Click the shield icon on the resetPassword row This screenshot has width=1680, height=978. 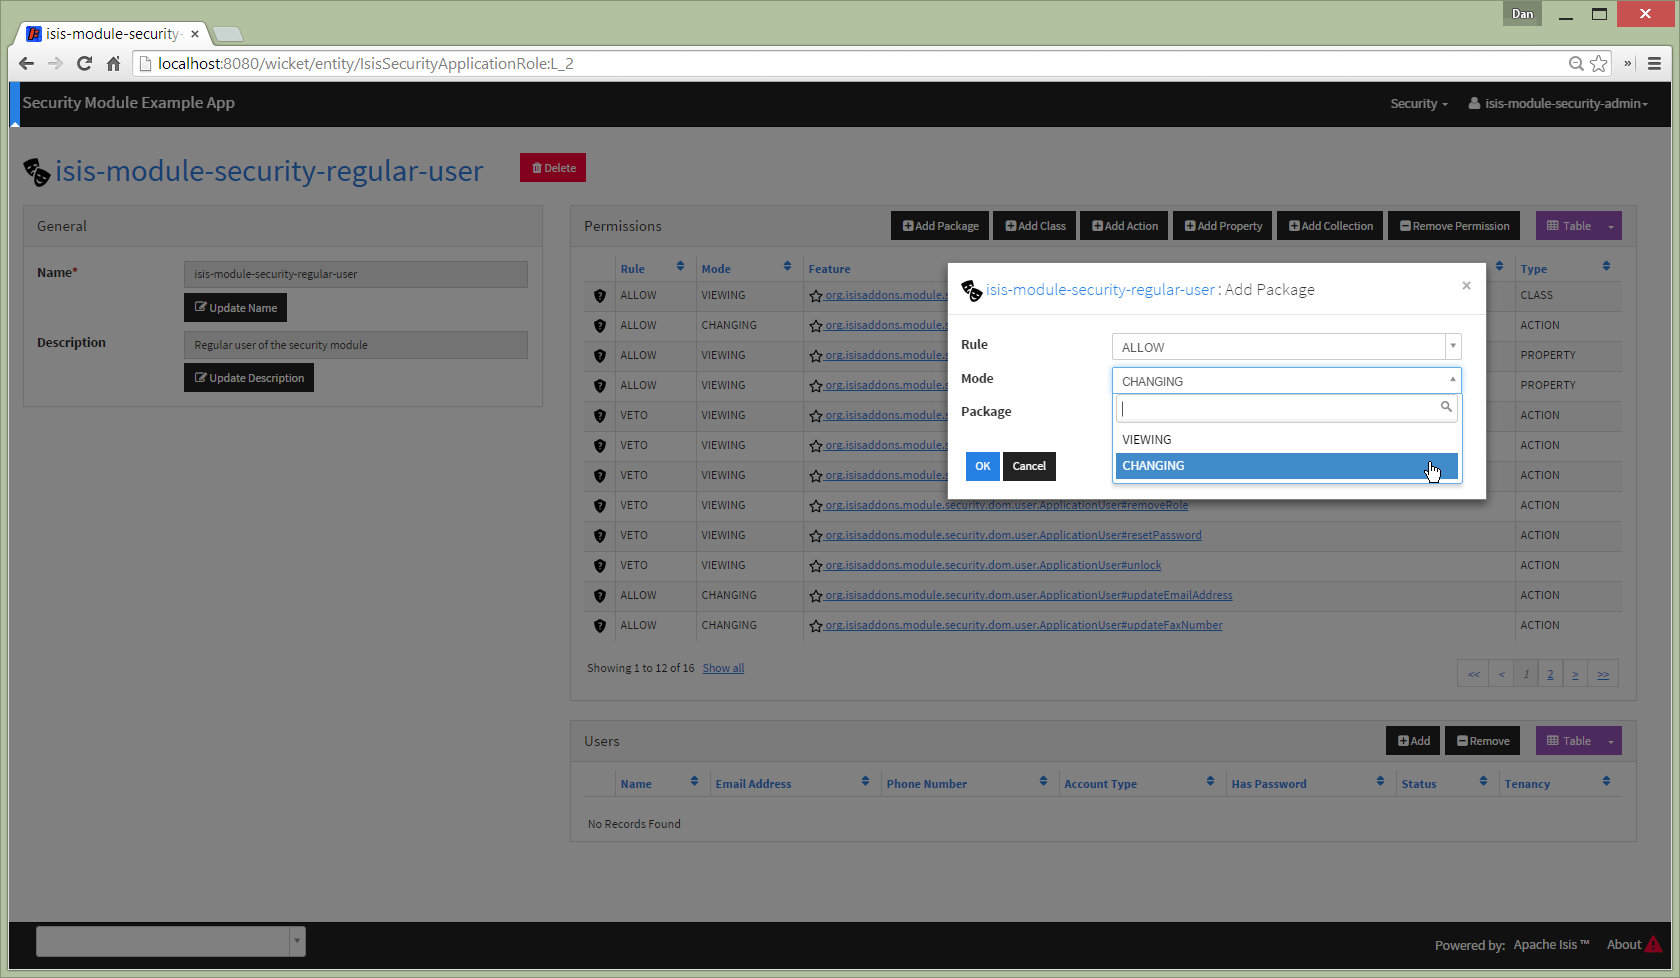[x=600, y=536]
